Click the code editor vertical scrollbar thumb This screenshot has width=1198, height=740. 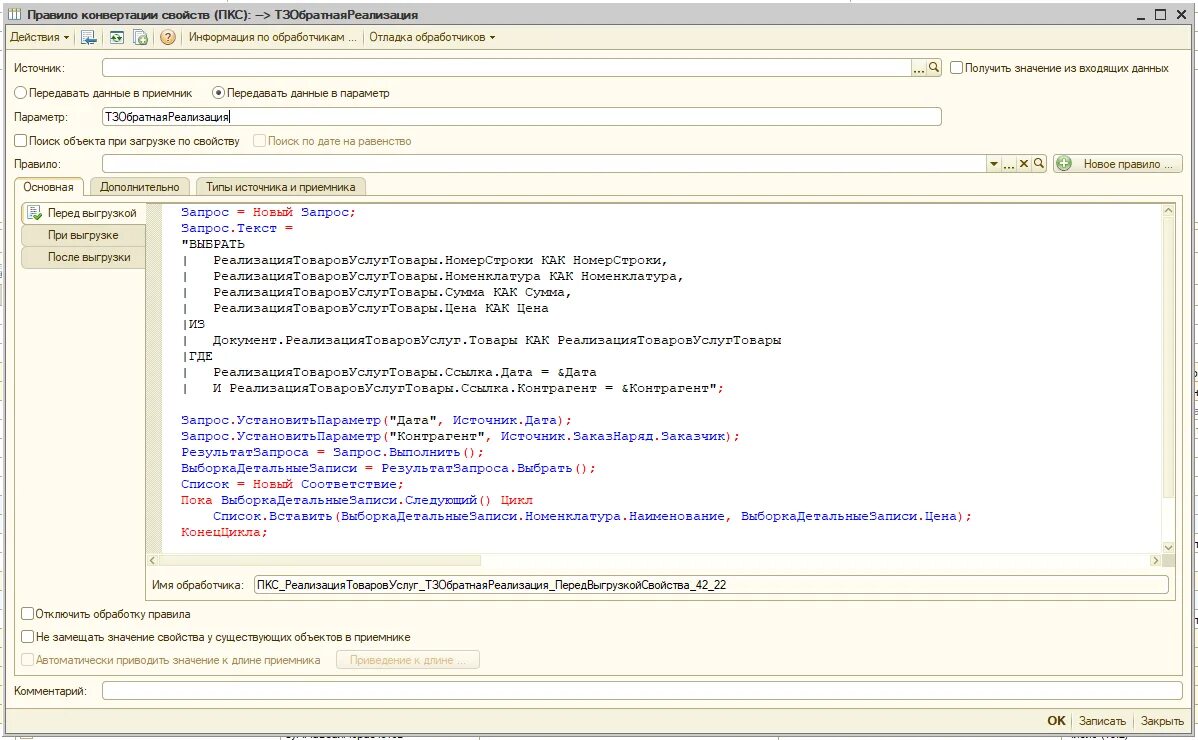pos(1168,355)
